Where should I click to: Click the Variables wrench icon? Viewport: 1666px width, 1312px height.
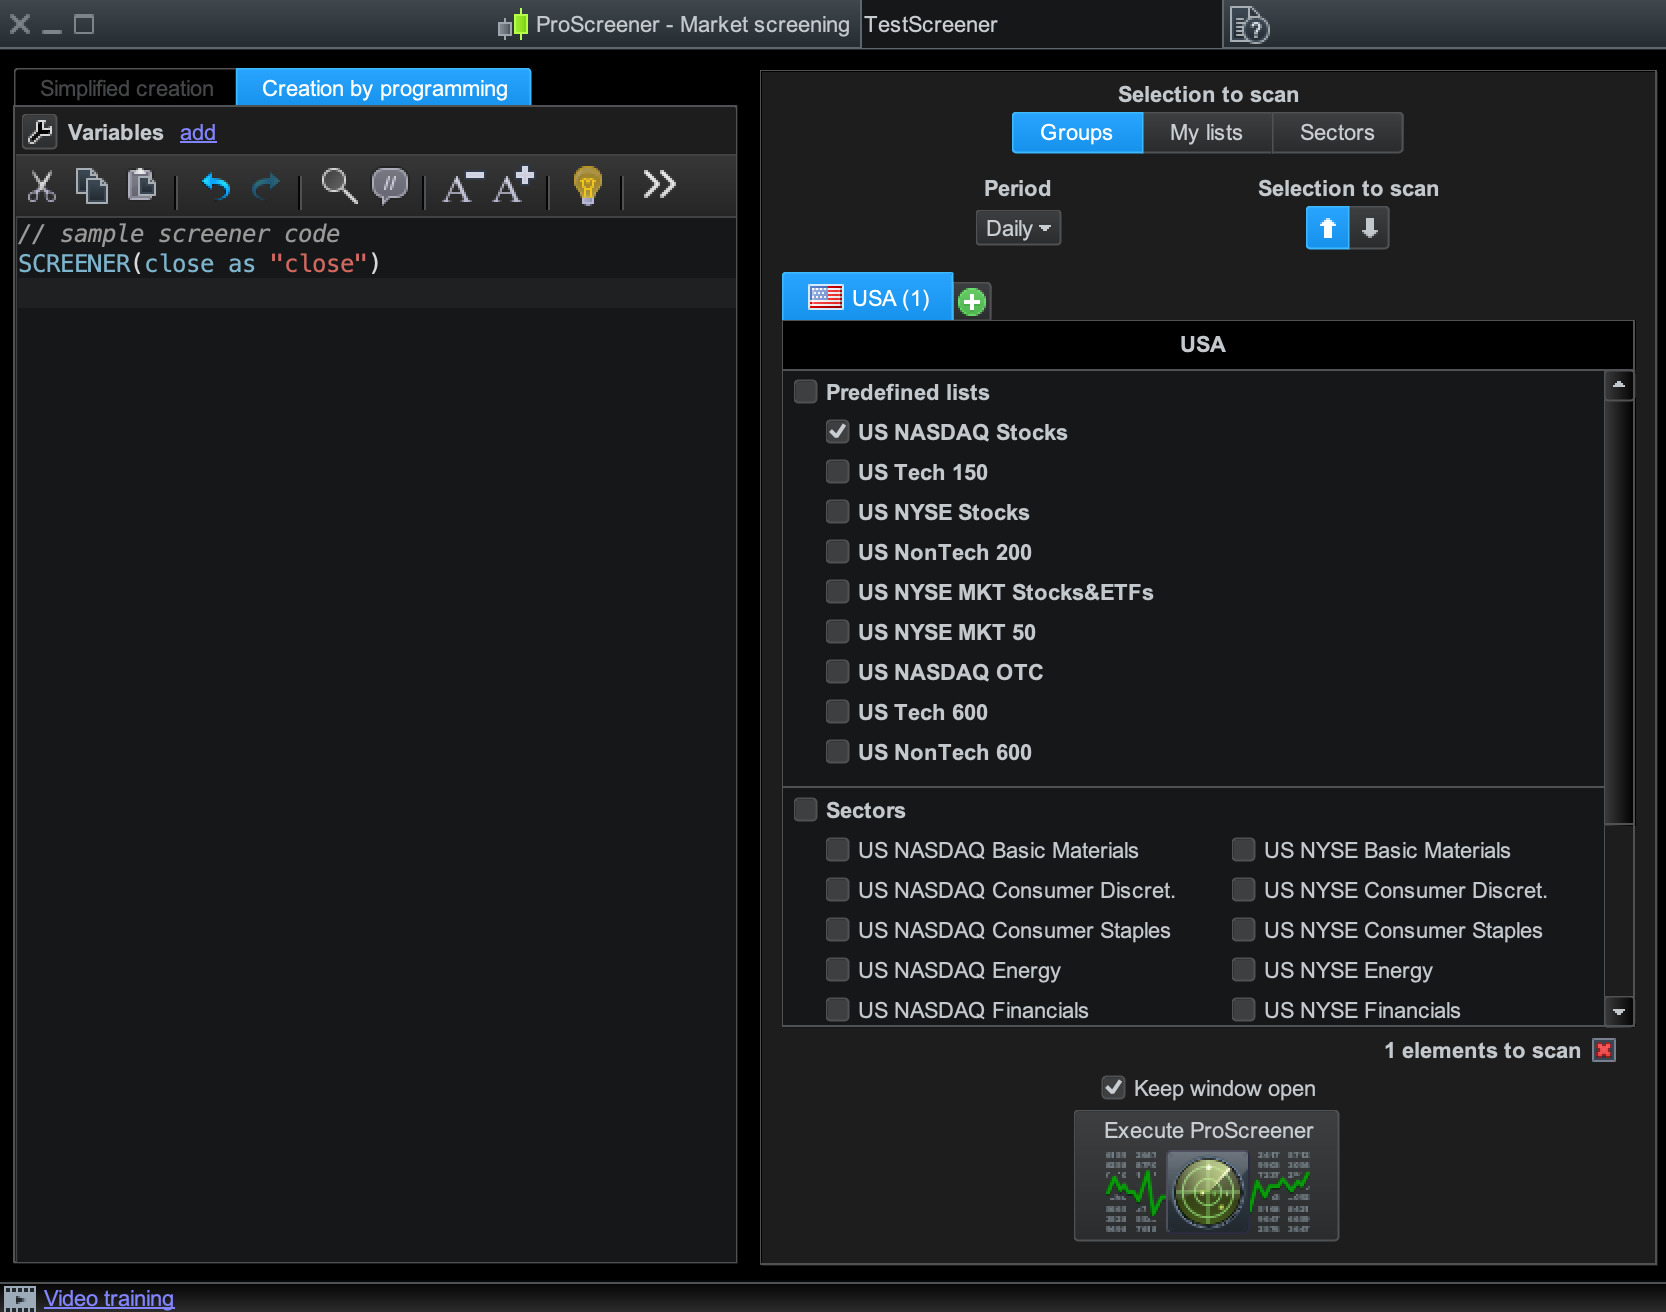(x=40, y=132)
